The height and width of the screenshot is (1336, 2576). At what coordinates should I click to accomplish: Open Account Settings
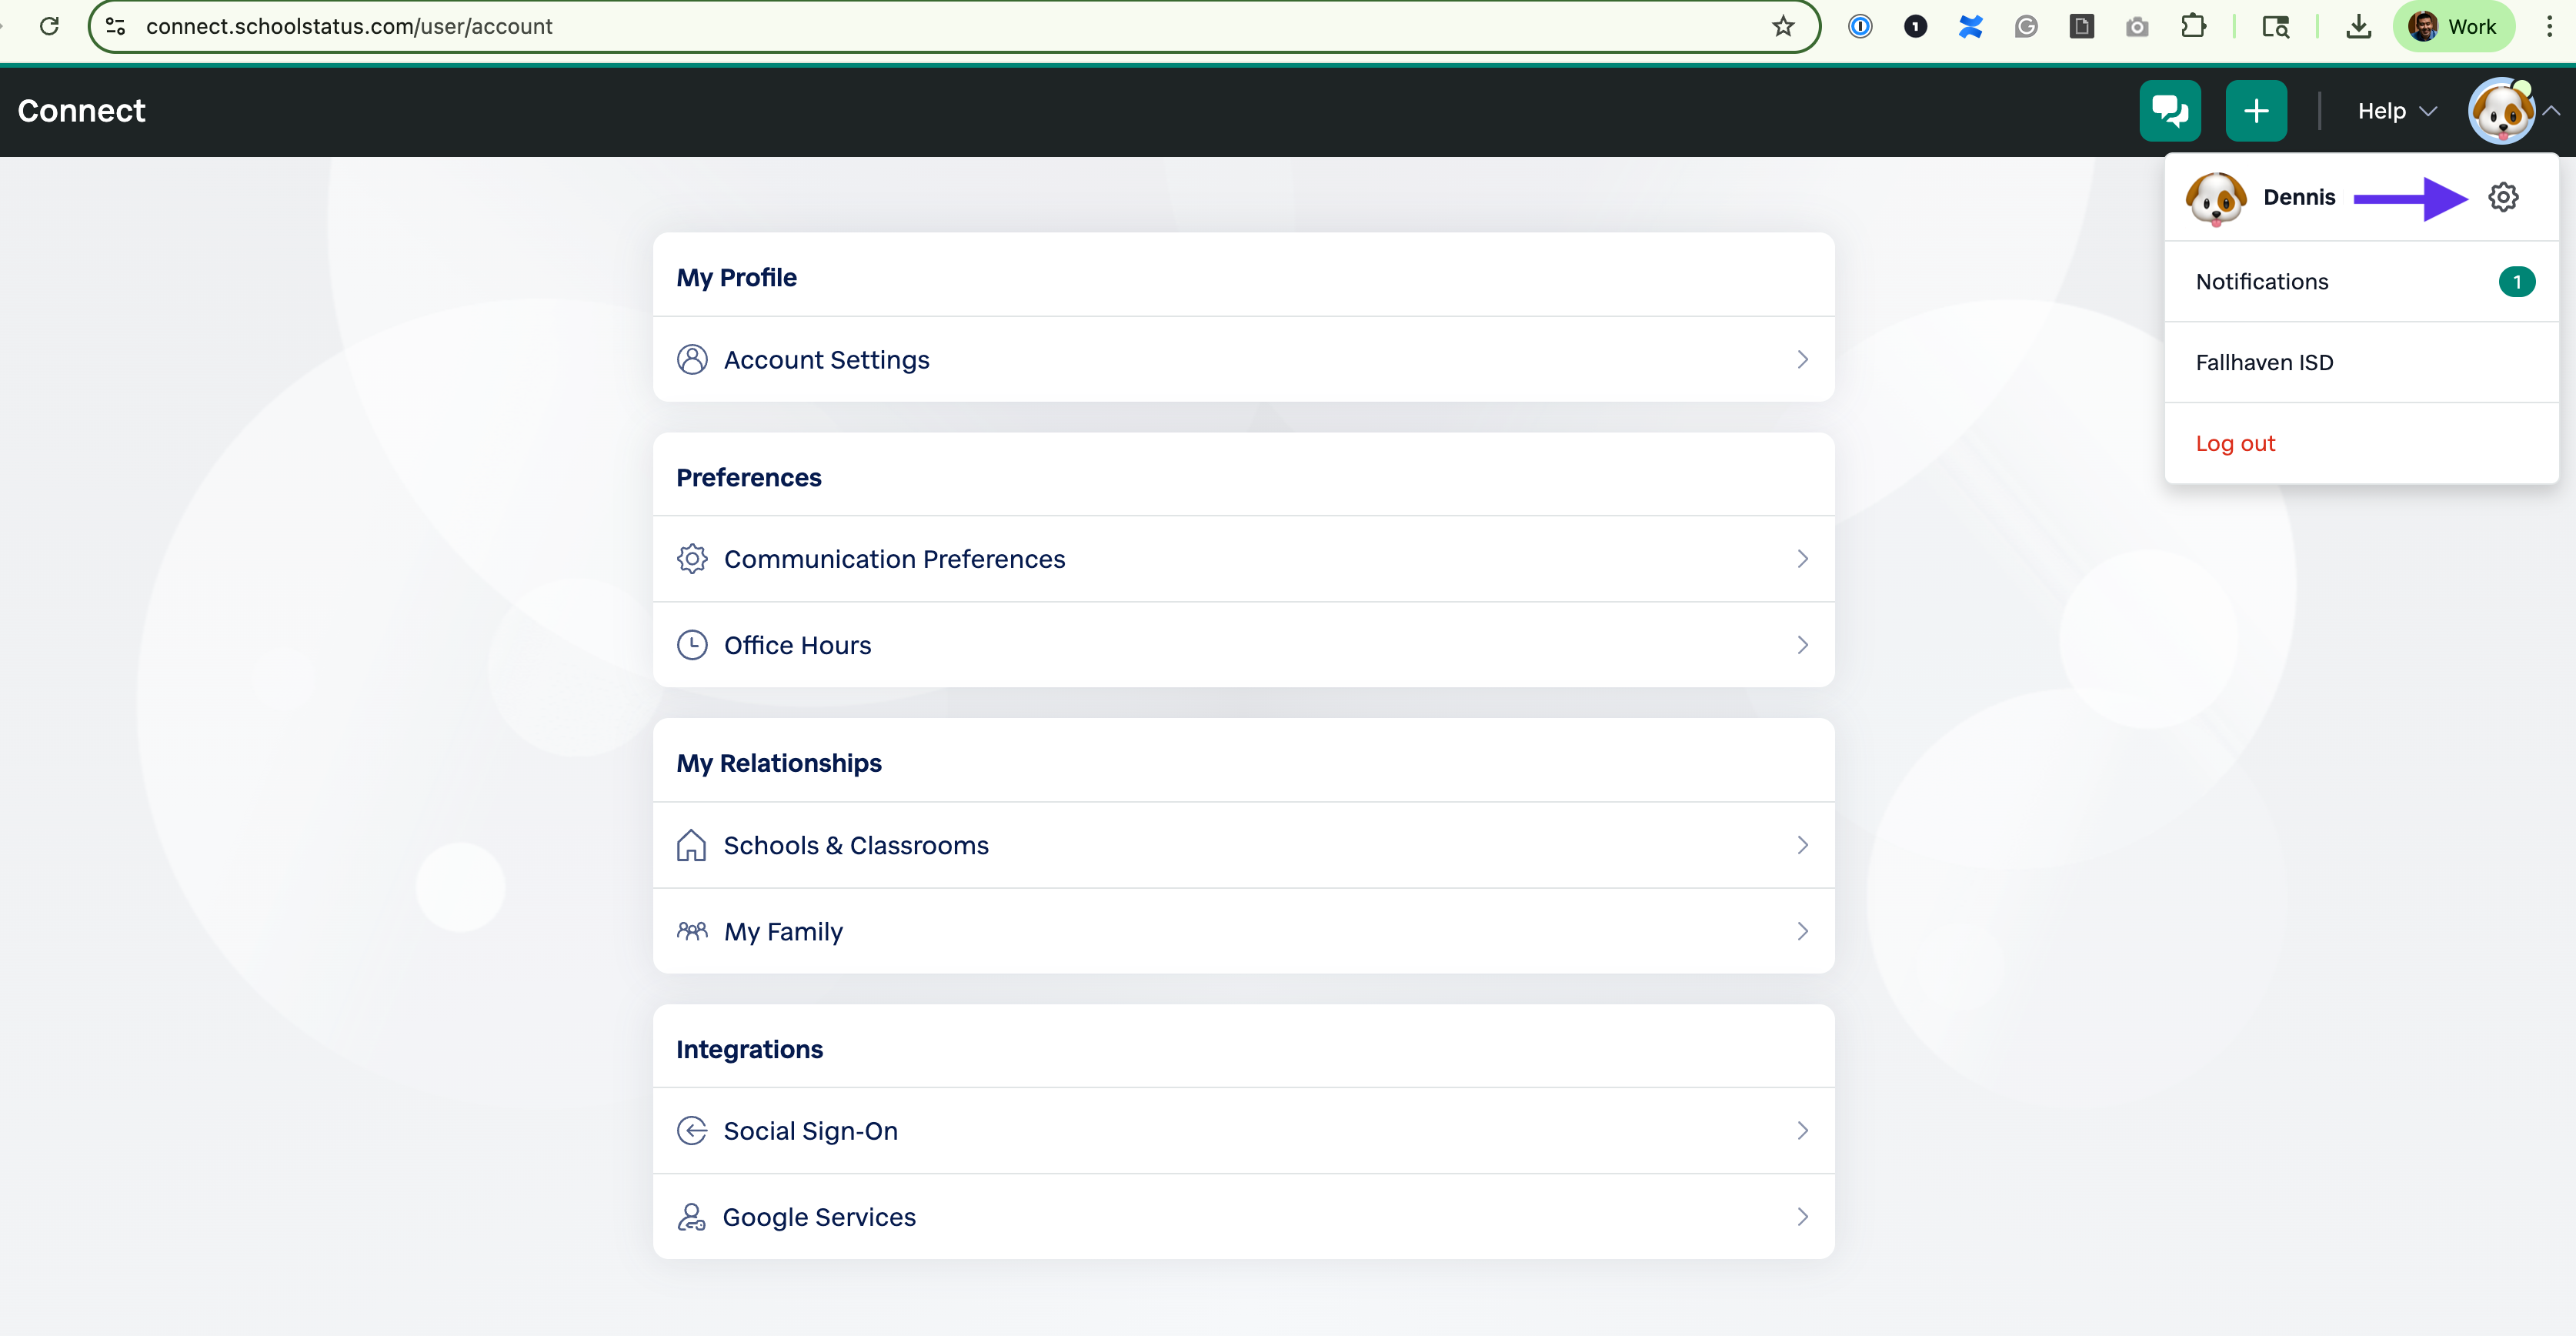[x=826, y=359]
